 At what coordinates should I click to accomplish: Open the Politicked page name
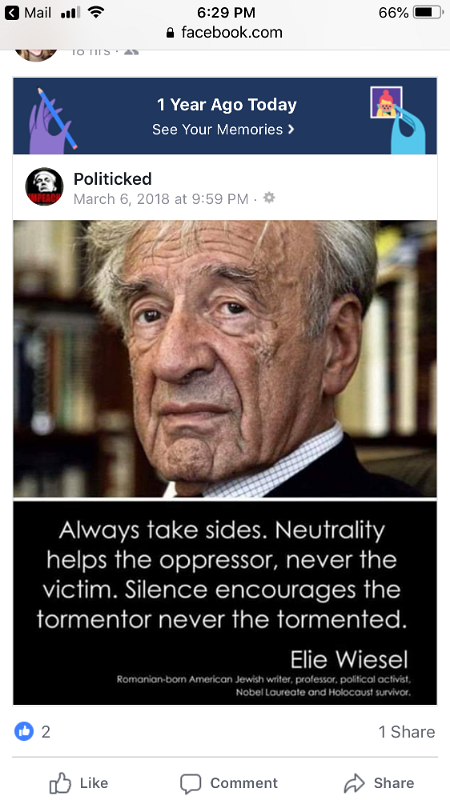(113, 179)
